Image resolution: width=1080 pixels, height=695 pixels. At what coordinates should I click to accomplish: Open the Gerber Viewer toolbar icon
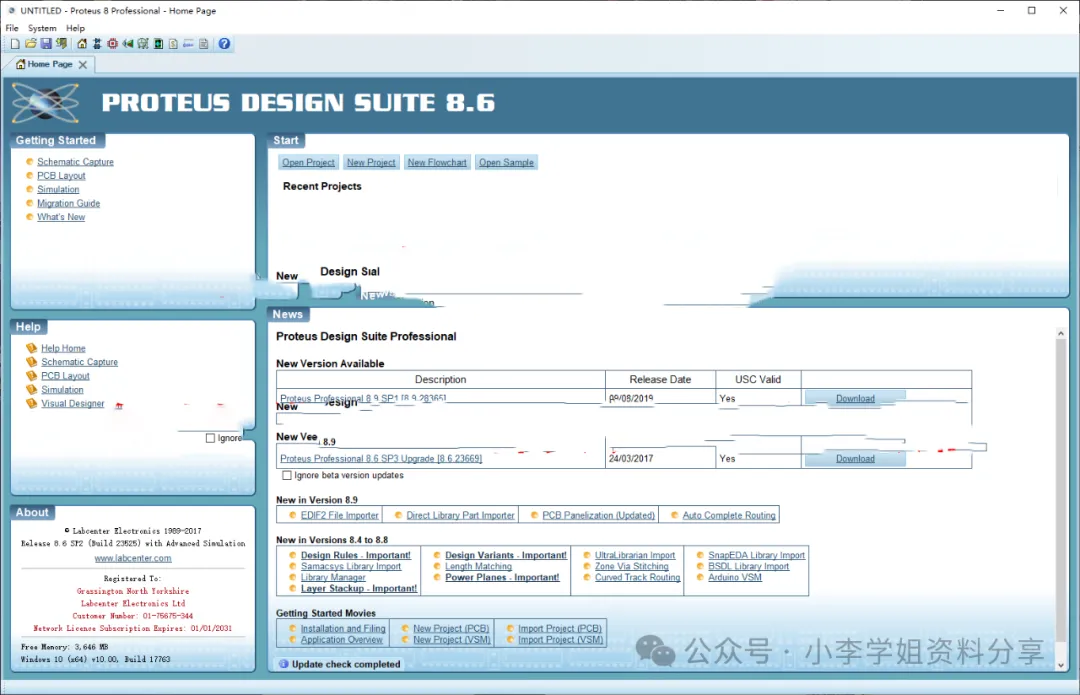143,43
